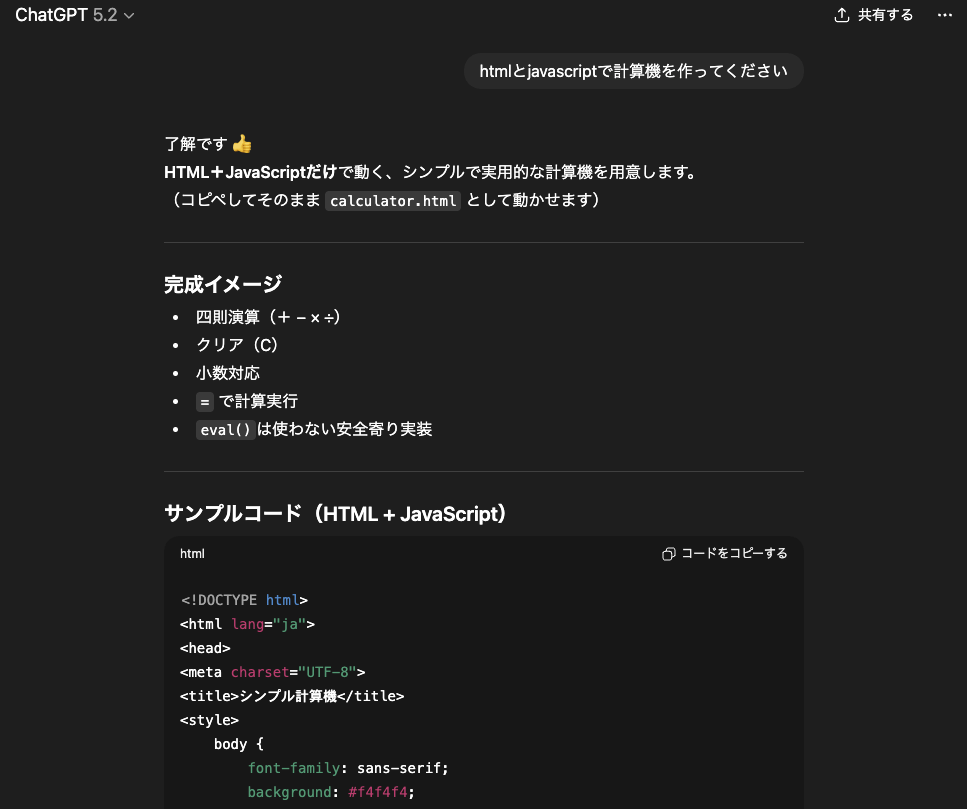
Task: Click the html language label of code block
Action: point(192,554)
